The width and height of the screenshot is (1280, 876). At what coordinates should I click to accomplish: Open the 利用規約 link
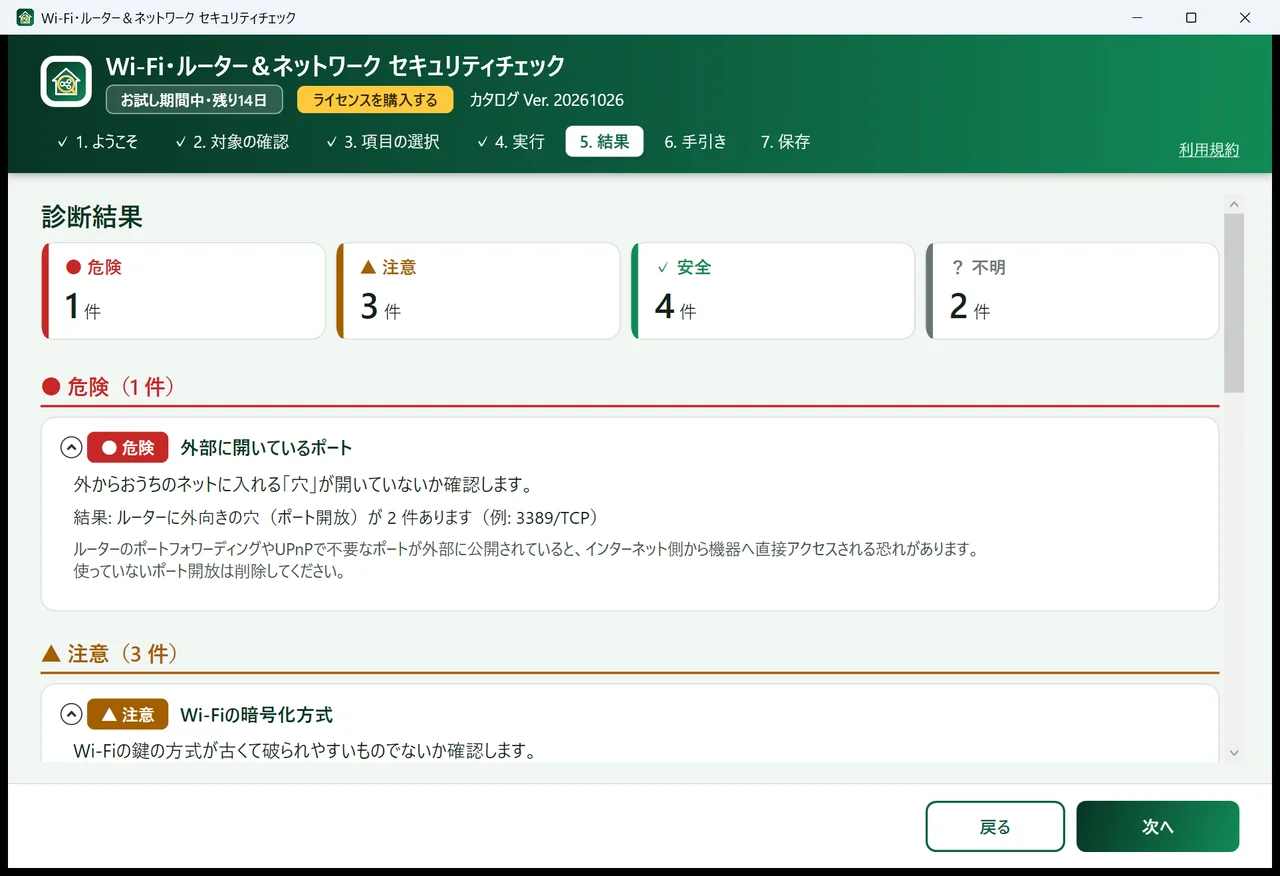pyautogui.click(x=1209, y=150)
